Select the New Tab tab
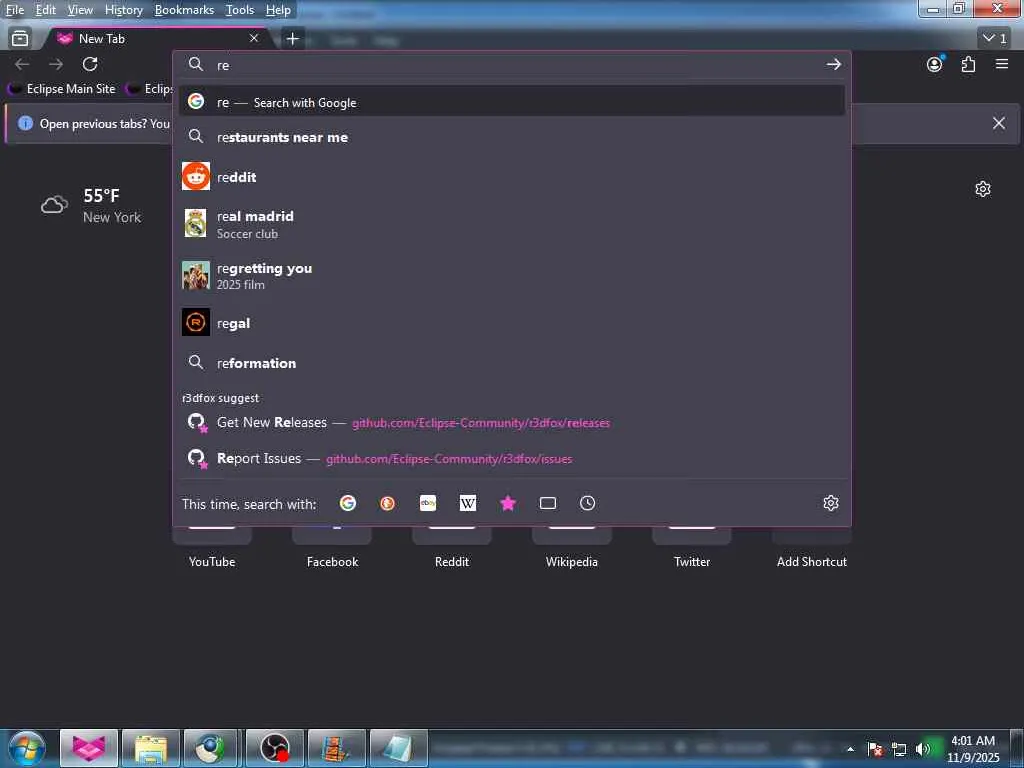The height and width of the screenshot is (768, 1024). click(x=157, y=39)
